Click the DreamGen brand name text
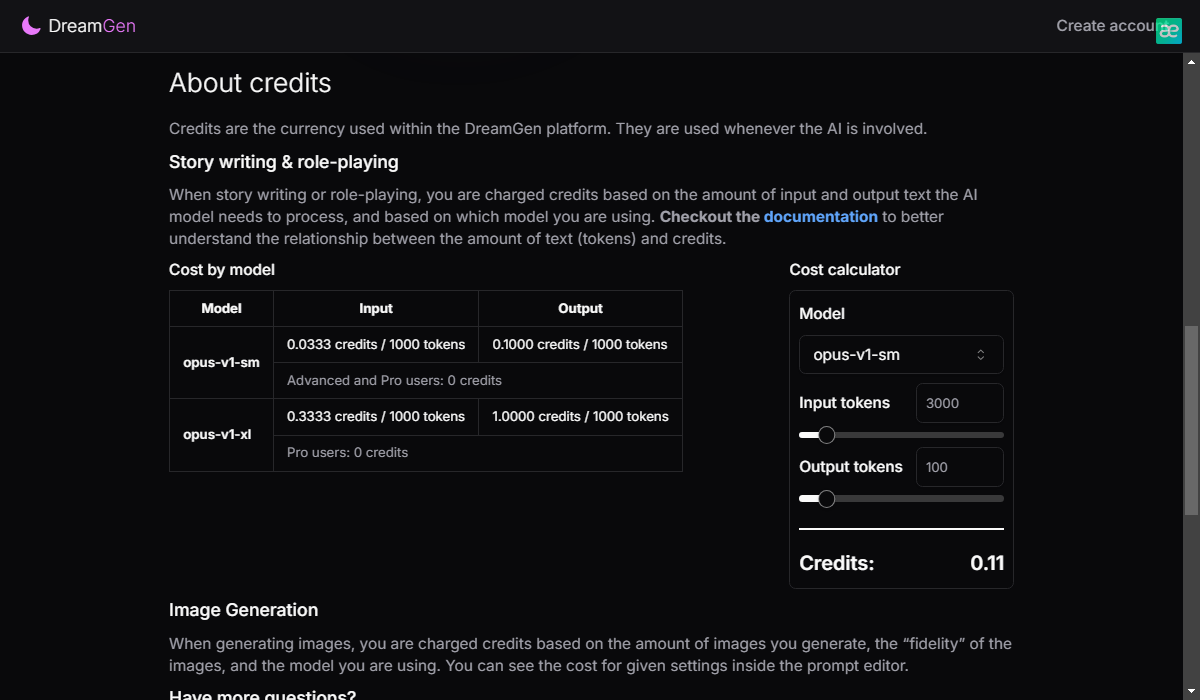The width and height of the screenshot is (1200, 700). tap(92, 26)
